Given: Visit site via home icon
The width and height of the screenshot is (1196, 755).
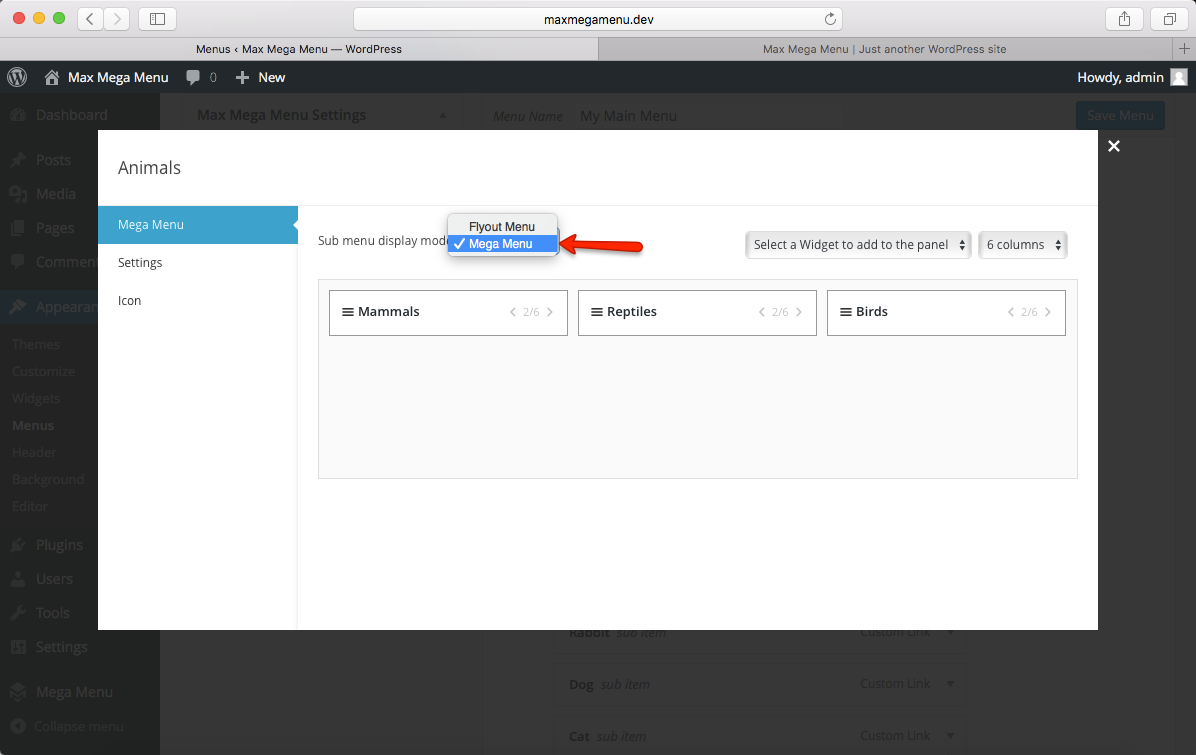Looking at the screenshot, I should [x=52, y=77].
